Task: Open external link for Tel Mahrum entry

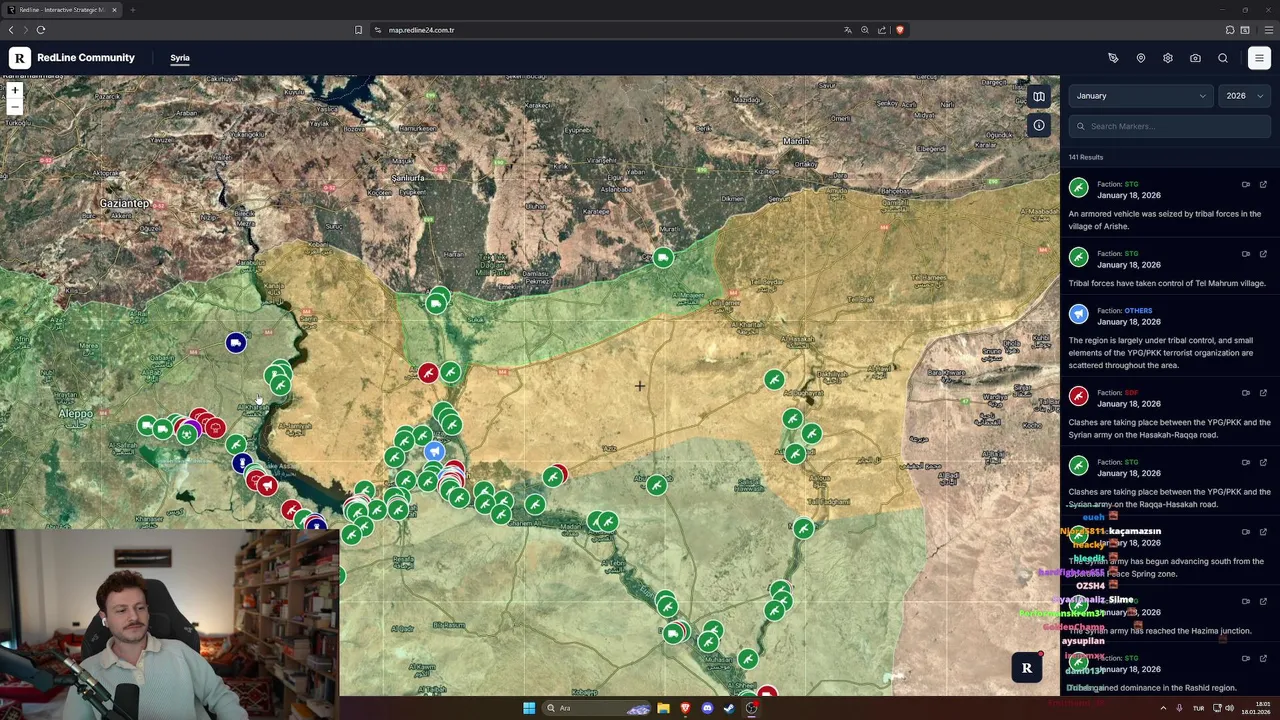Action: tap(1263, 254)
